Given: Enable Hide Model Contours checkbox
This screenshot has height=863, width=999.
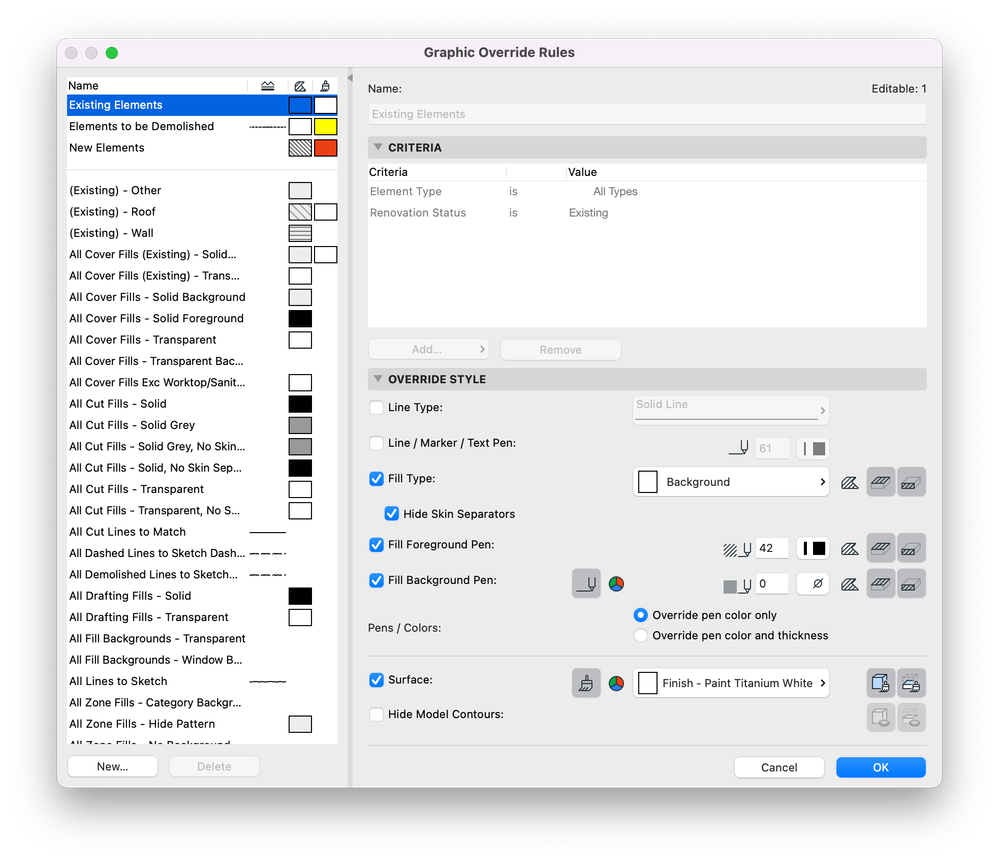Looking at the screenshot, I should (377, 714).
